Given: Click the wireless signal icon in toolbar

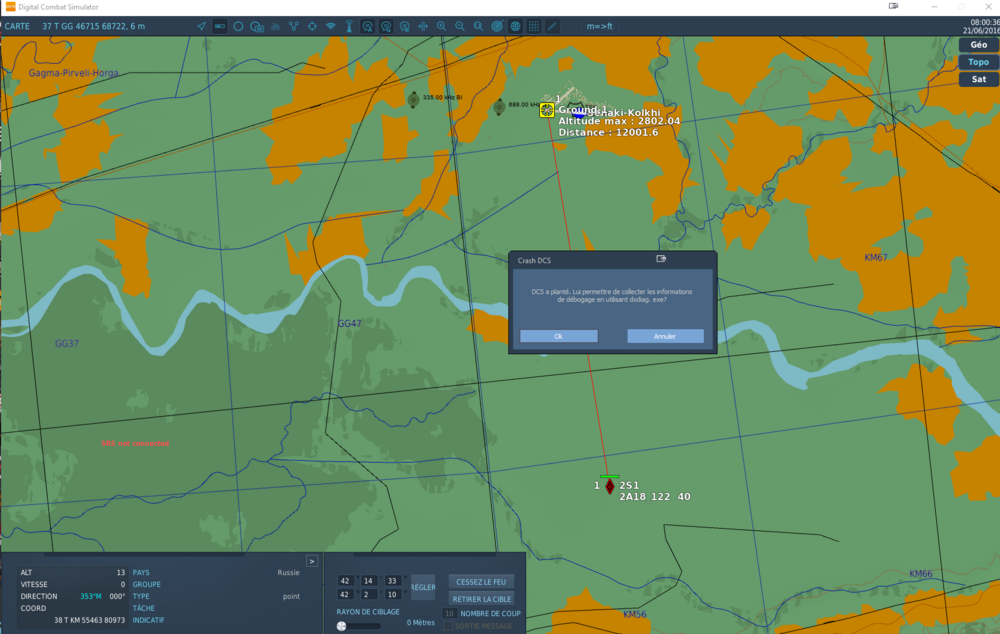Looking at the screenshot, I should tap(330, 26).
